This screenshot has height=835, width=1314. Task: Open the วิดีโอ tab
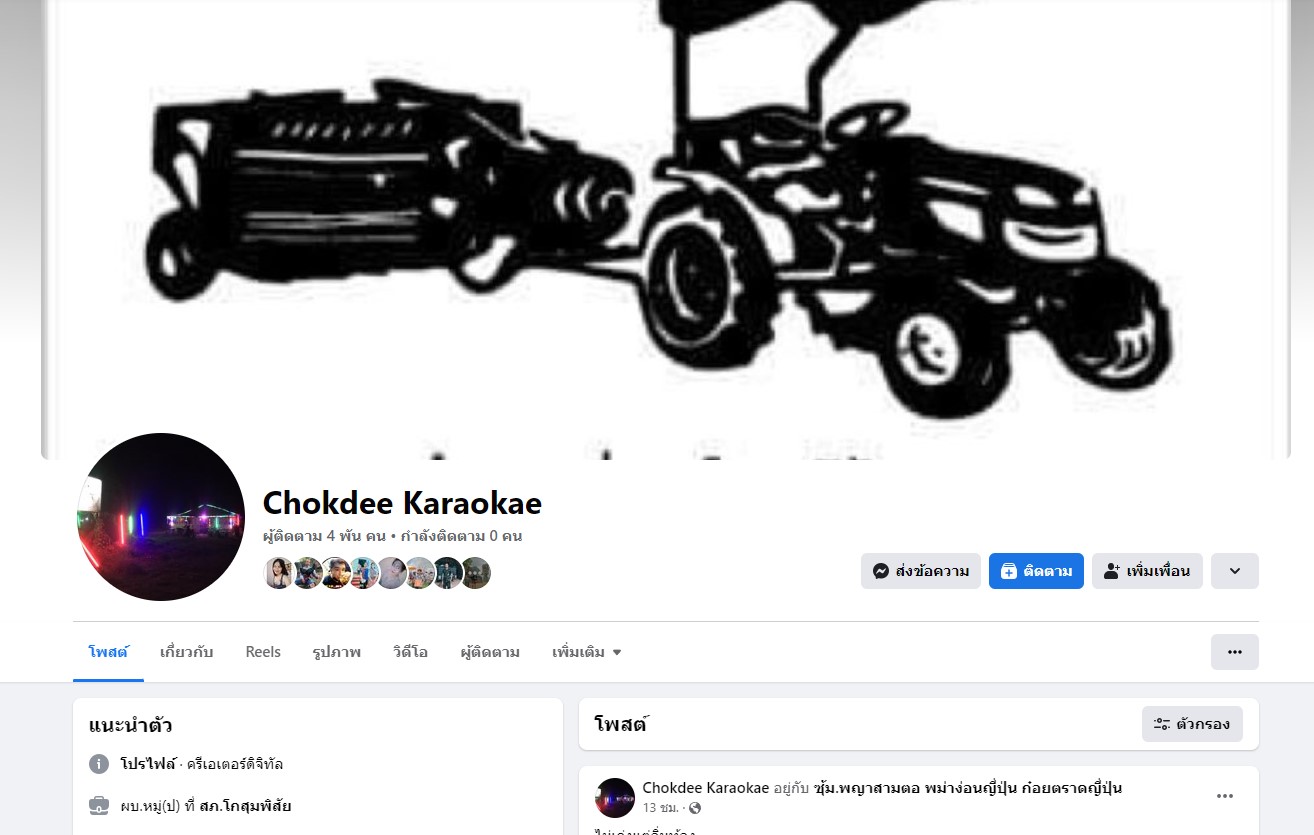[411, 652]
